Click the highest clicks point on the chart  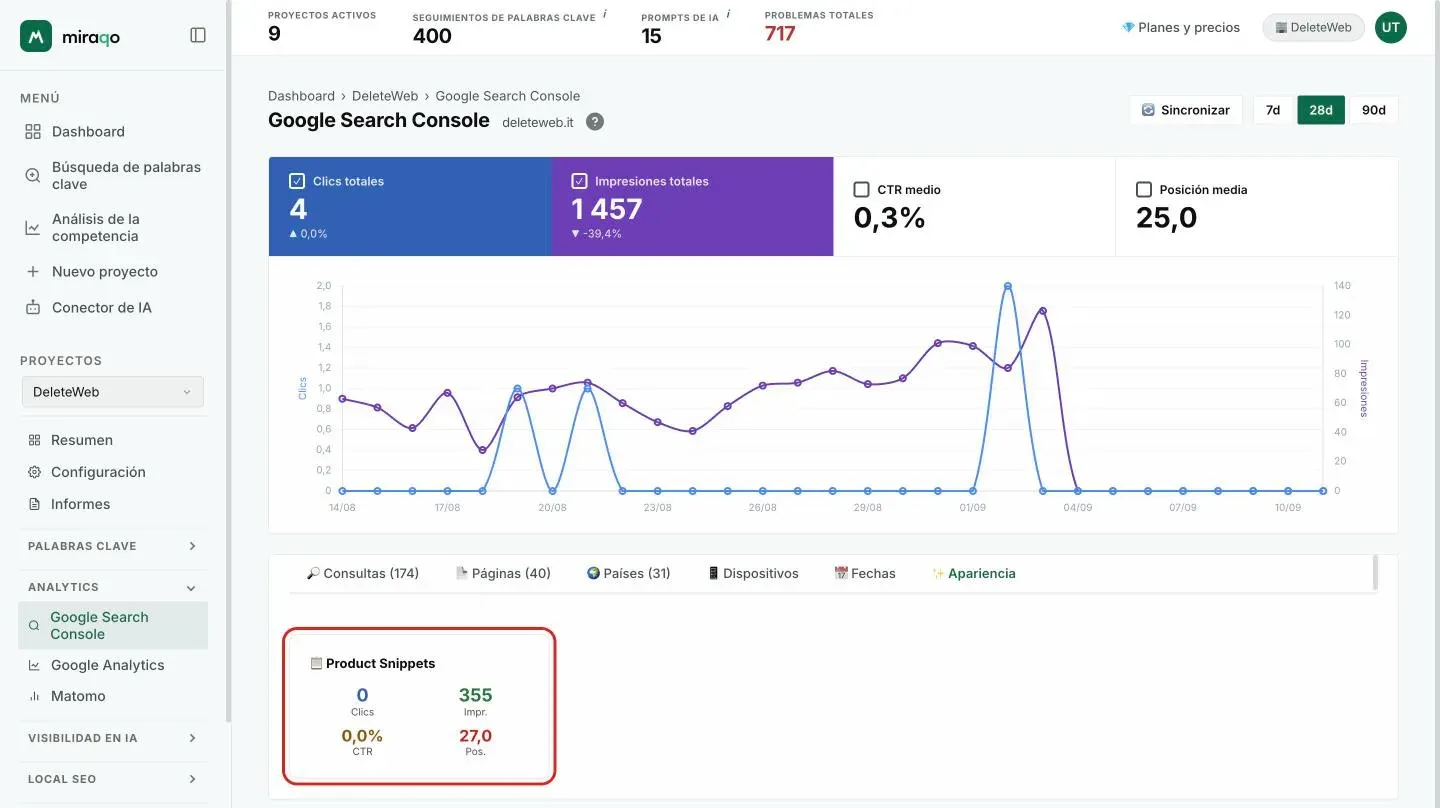point(1007,286)
